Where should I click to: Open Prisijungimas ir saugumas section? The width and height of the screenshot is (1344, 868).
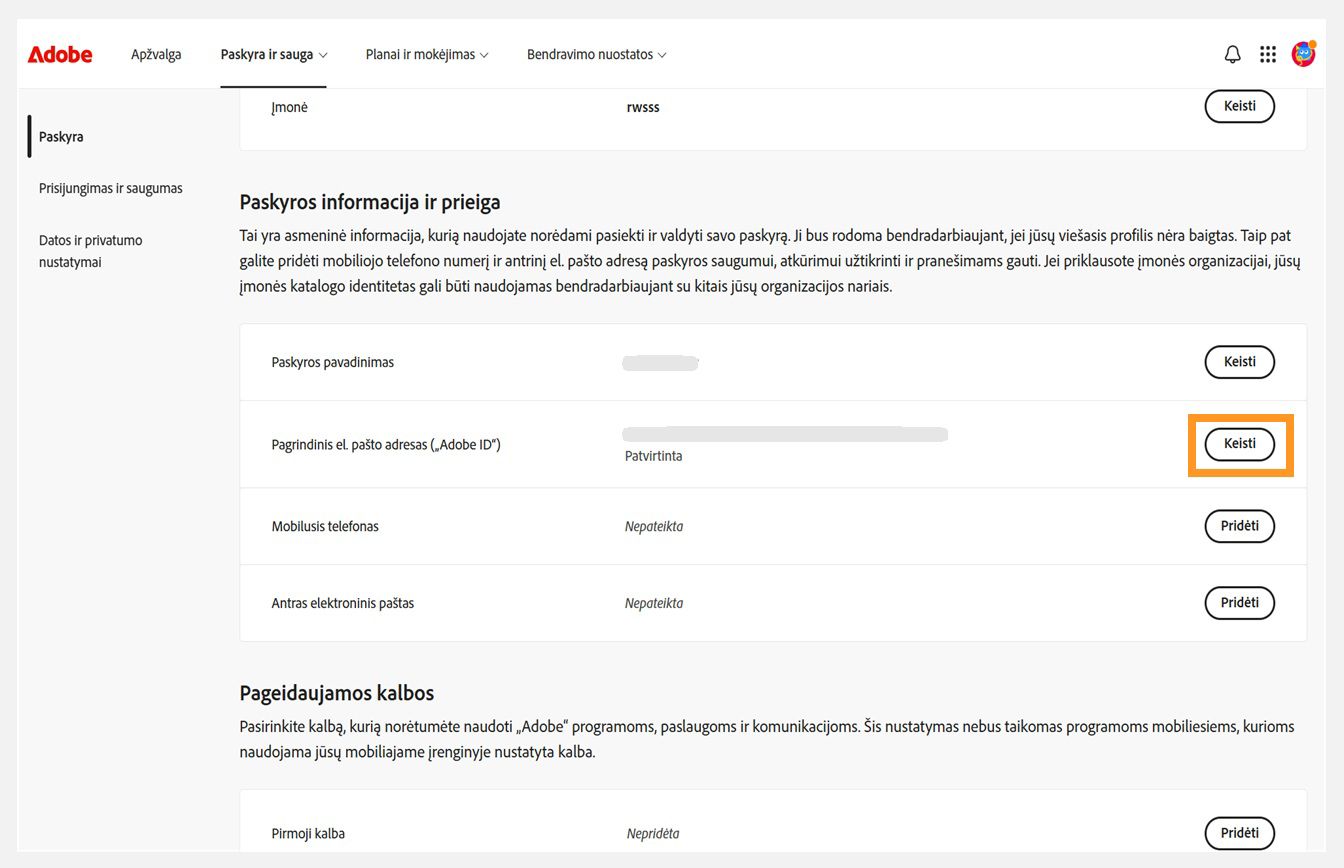coord(110,187)
